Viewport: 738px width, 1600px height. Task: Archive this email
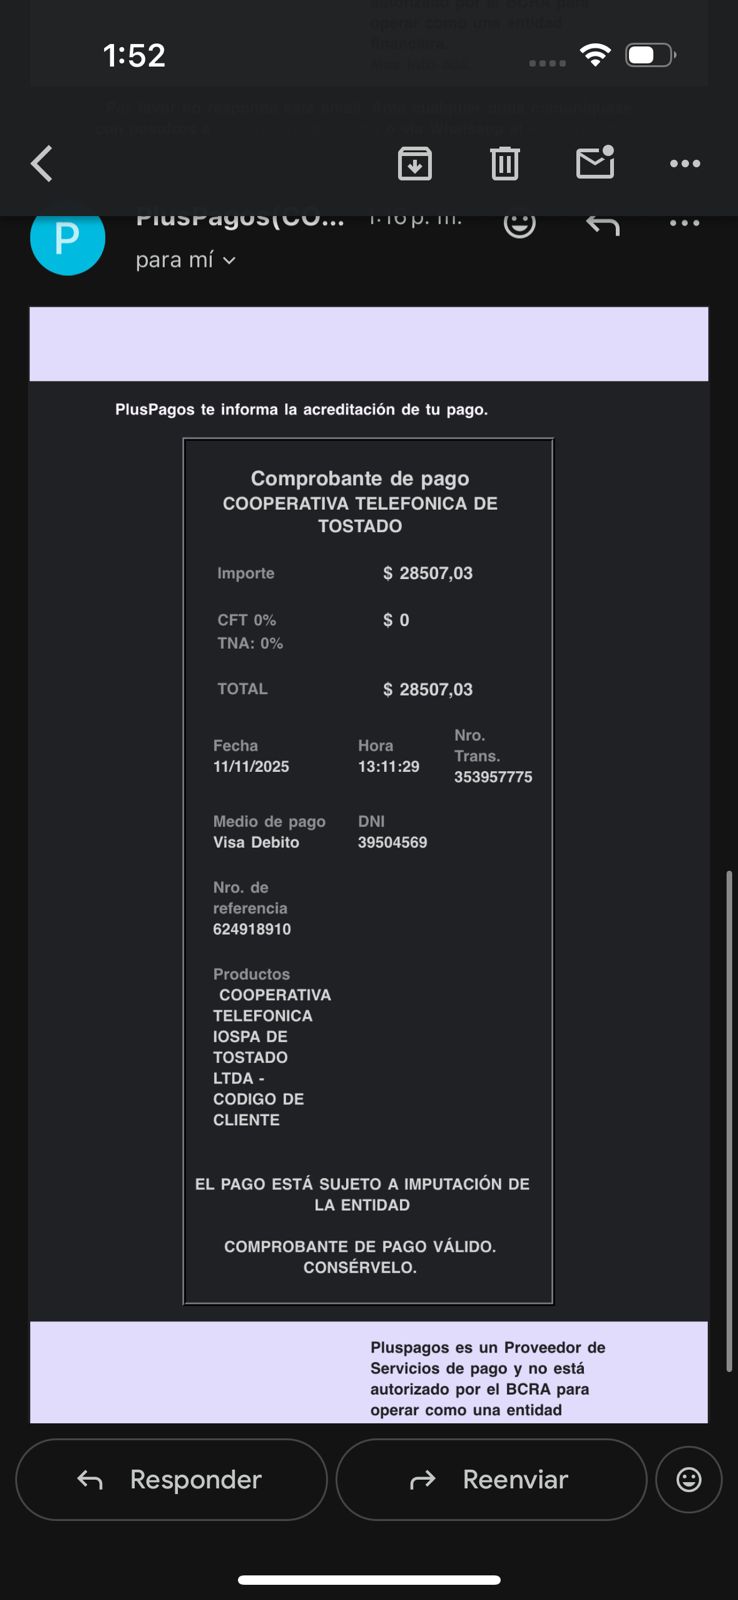pos(415,163)
